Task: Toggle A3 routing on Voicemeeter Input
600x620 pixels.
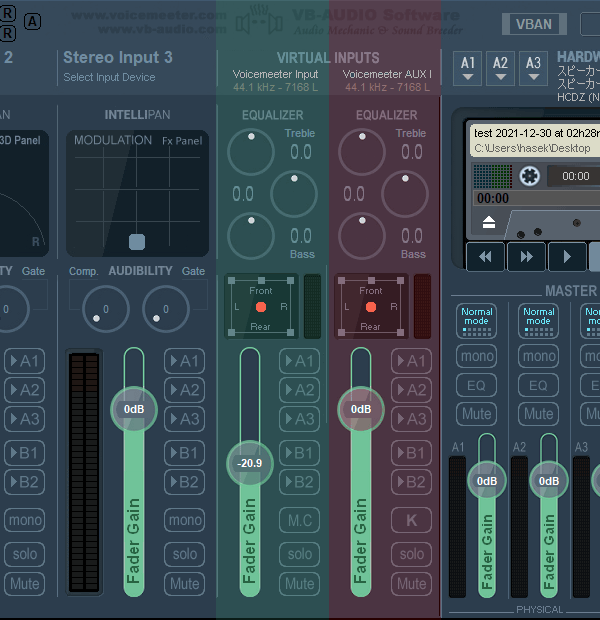Action: 299,419
